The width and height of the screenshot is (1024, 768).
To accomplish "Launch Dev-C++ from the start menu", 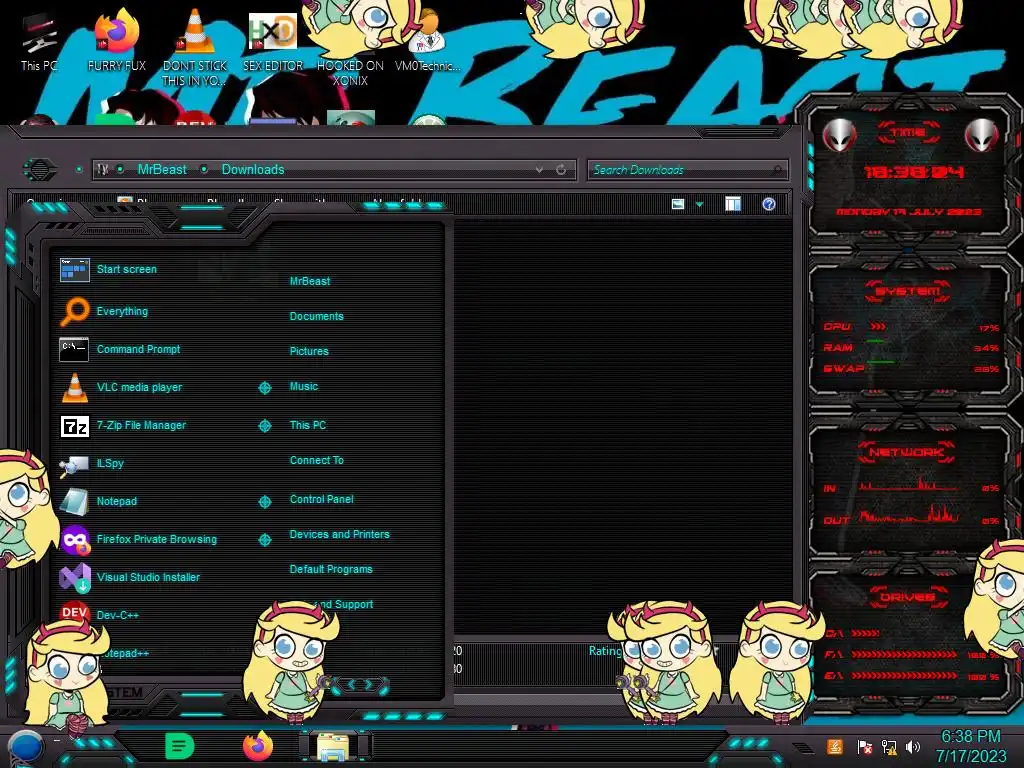I will (99, 615).
